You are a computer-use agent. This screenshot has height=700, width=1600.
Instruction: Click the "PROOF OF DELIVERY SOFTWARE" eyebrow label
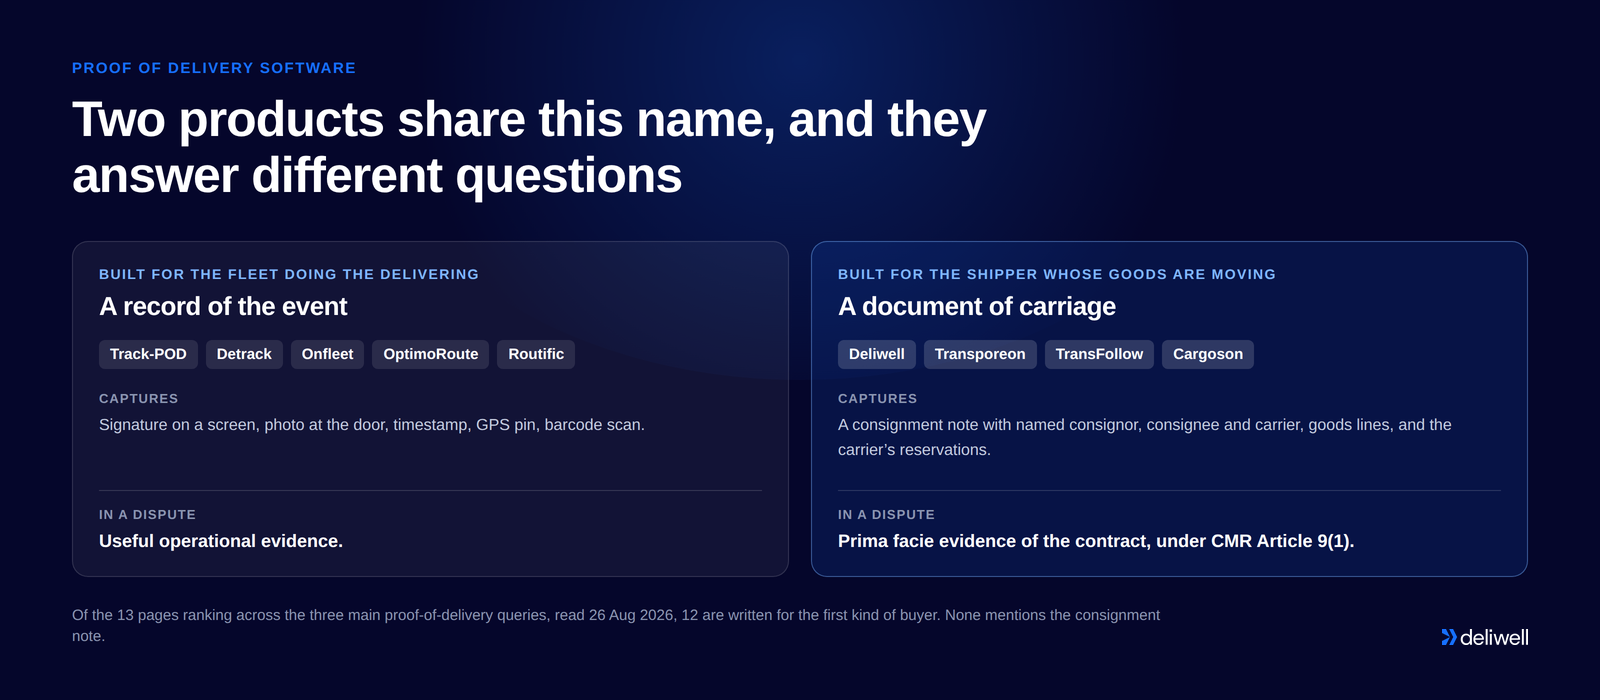click(214, 68)
